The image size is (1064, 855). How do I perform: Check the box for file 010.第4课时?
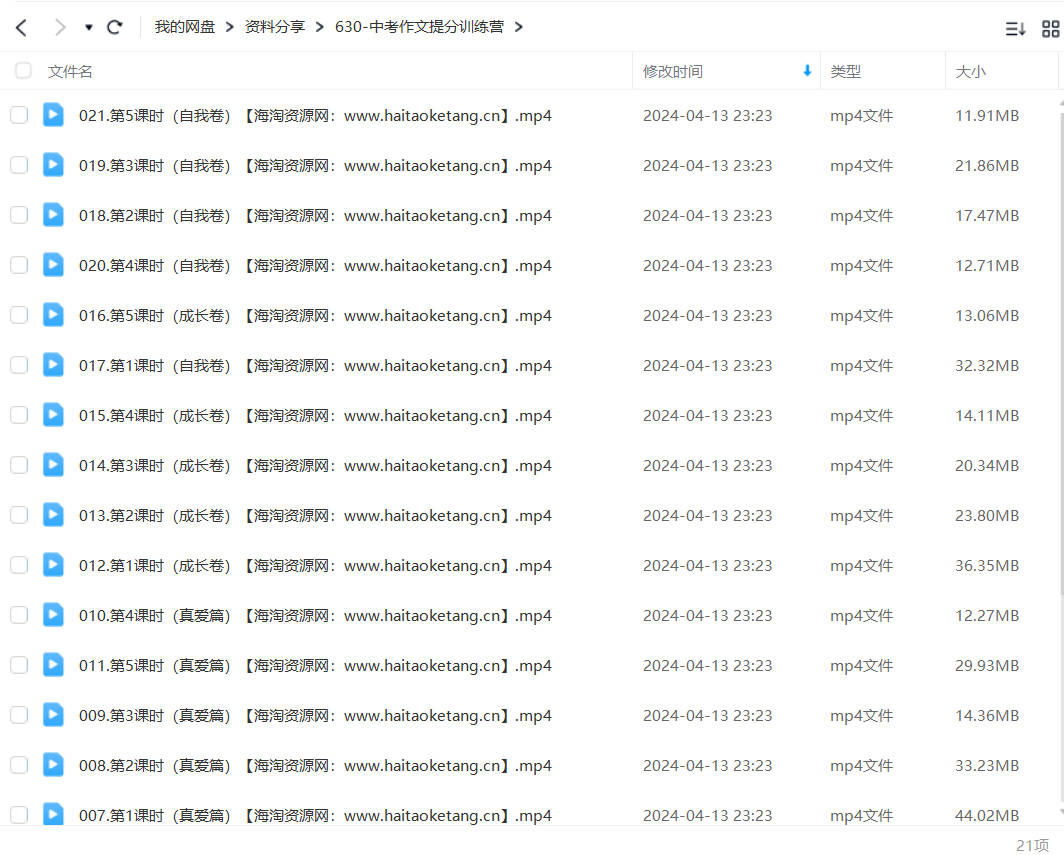pos(19,615)
